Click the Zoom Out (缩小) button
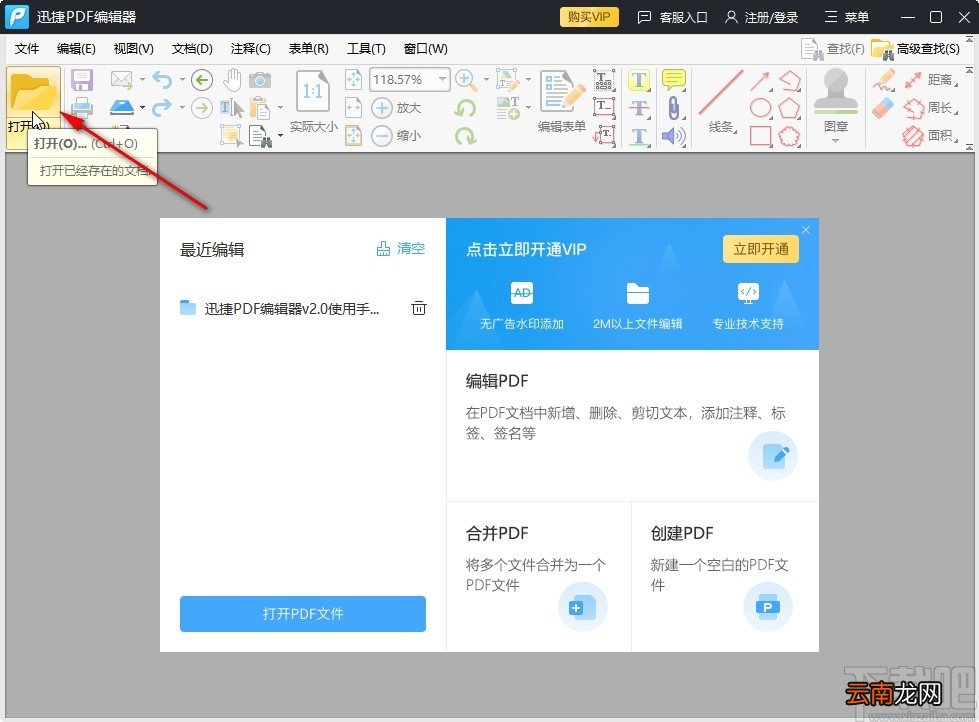The image size is (979, 722). [x=396, y=135]
